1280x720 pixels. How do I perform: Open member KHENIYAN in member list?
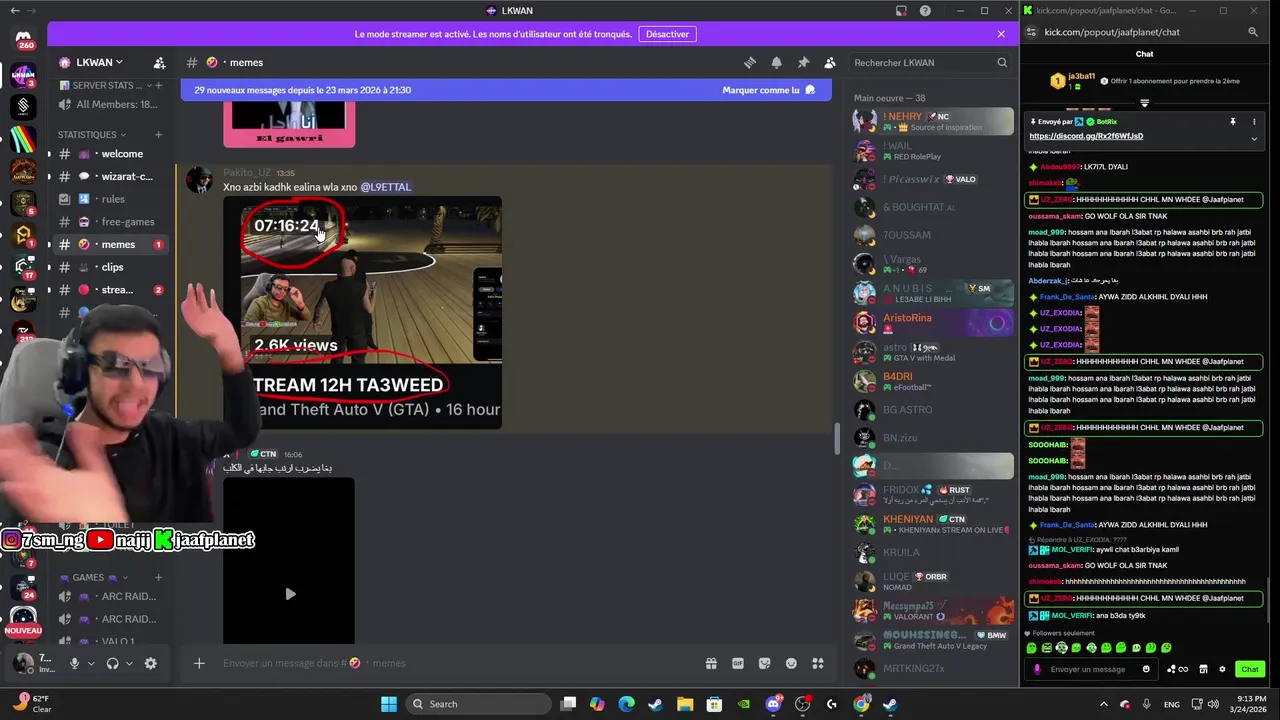932,524
